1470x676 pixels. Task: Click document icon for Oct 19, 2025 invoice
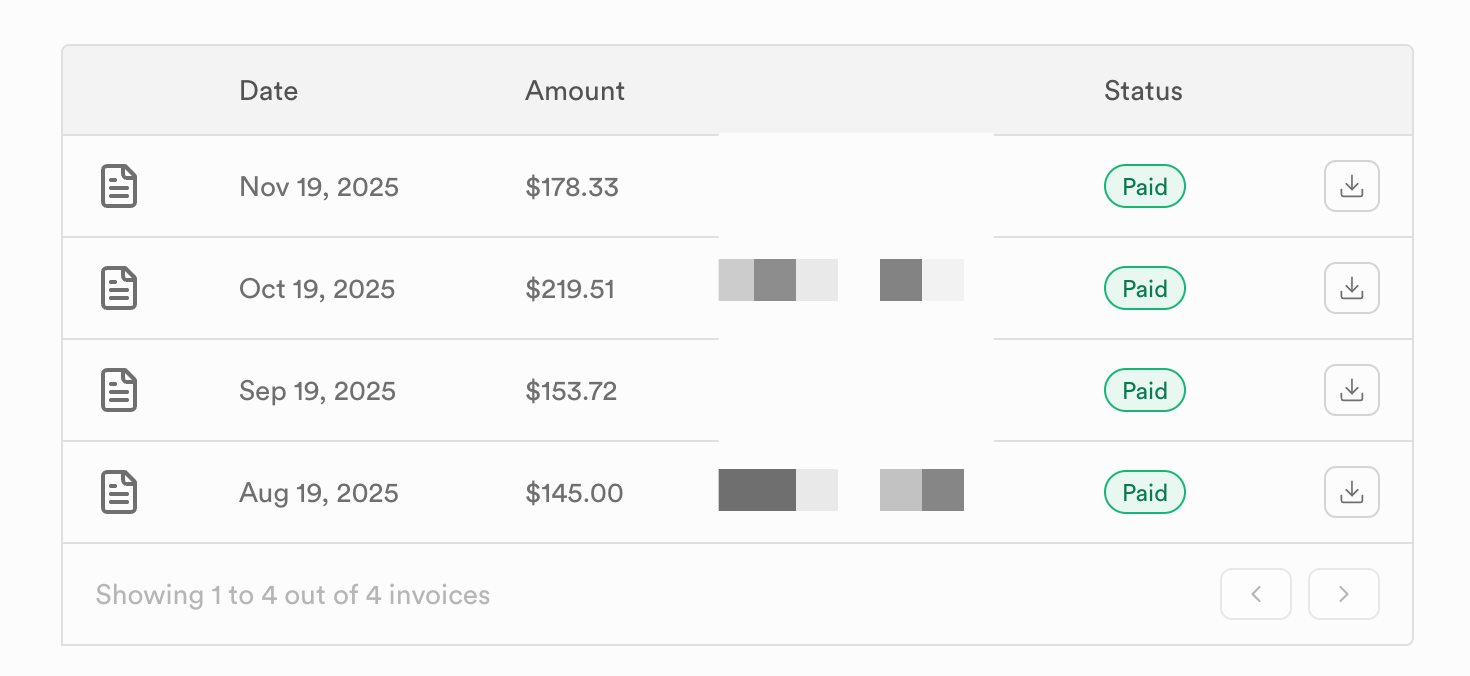tap(119, 289)
